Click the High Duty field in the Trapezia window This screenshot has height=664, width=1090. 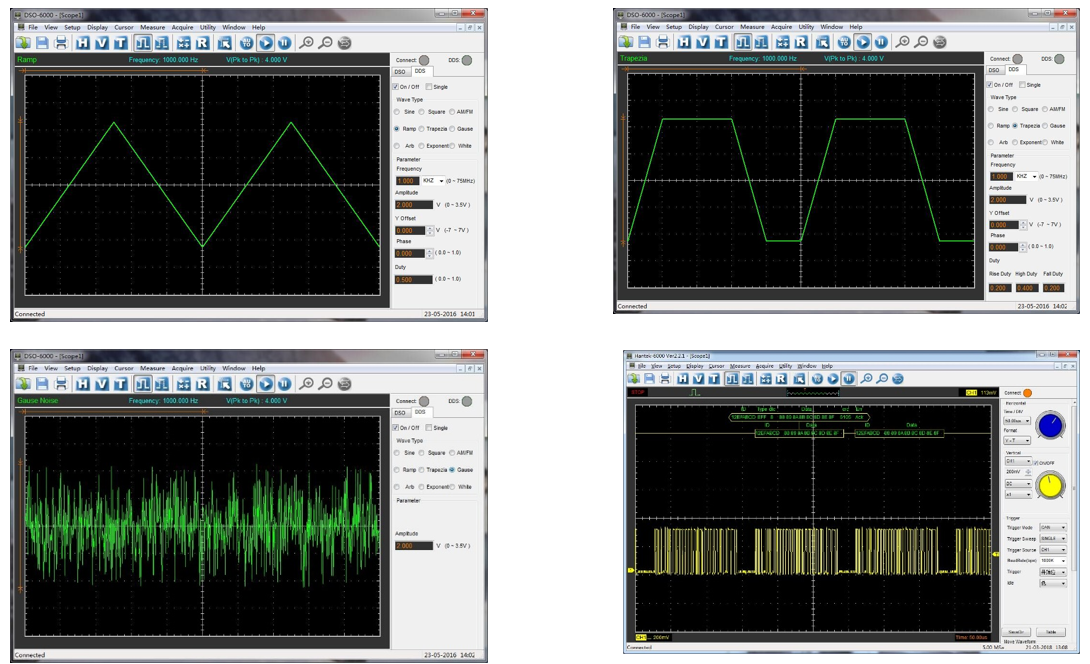pos(1025,288)
